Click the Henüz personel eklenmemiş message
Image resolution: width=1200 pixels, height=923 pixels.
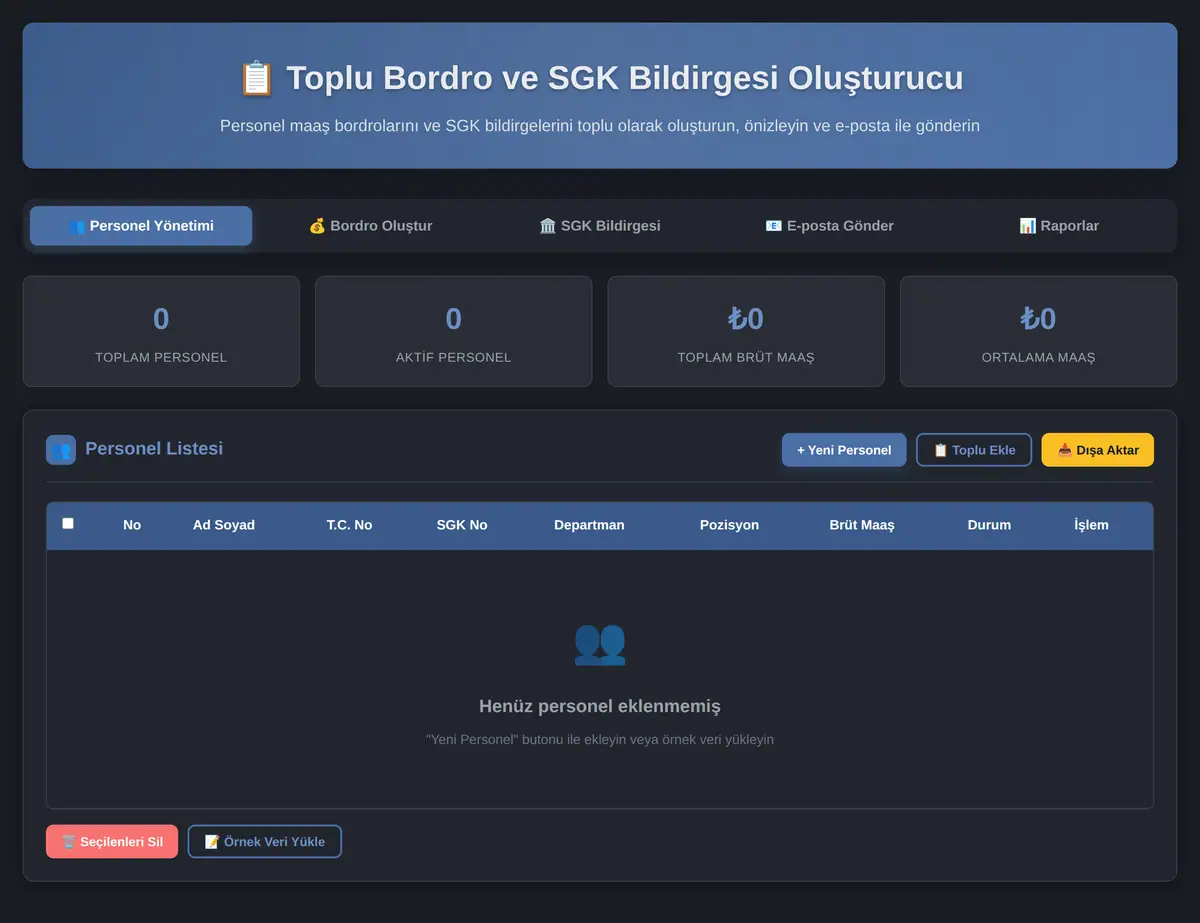(600, 706)
